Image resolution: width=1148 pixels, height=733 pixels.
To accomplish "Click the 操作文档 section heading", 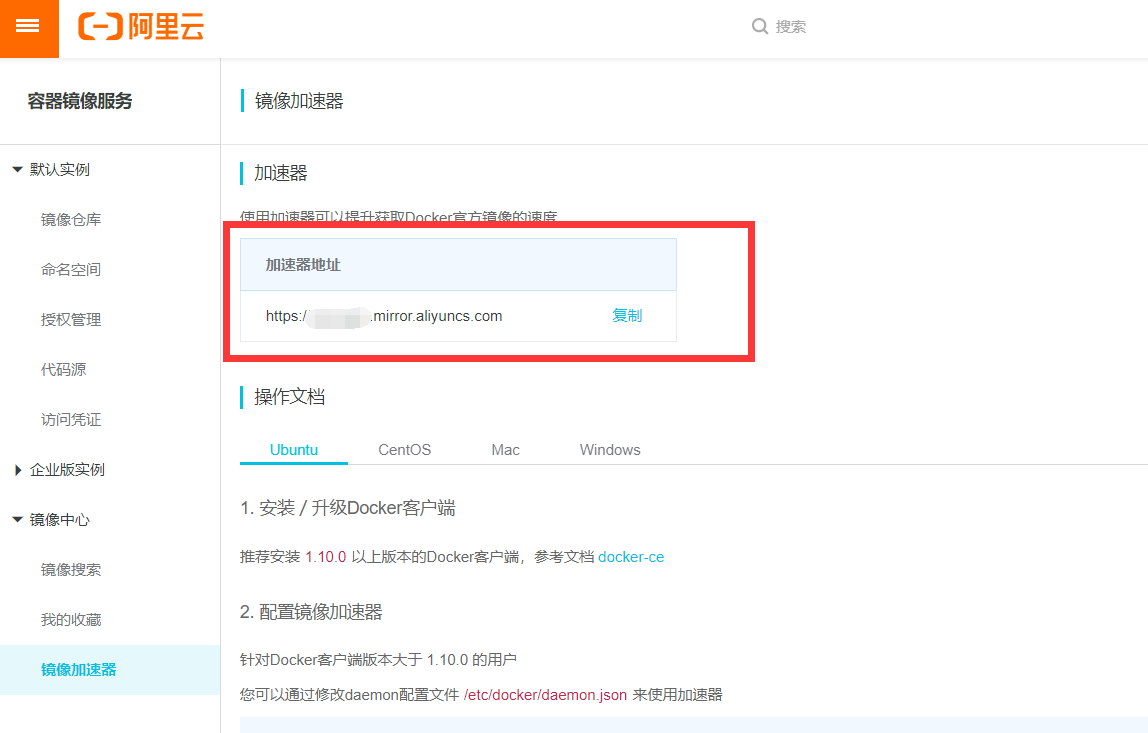I will coord(289,397).
